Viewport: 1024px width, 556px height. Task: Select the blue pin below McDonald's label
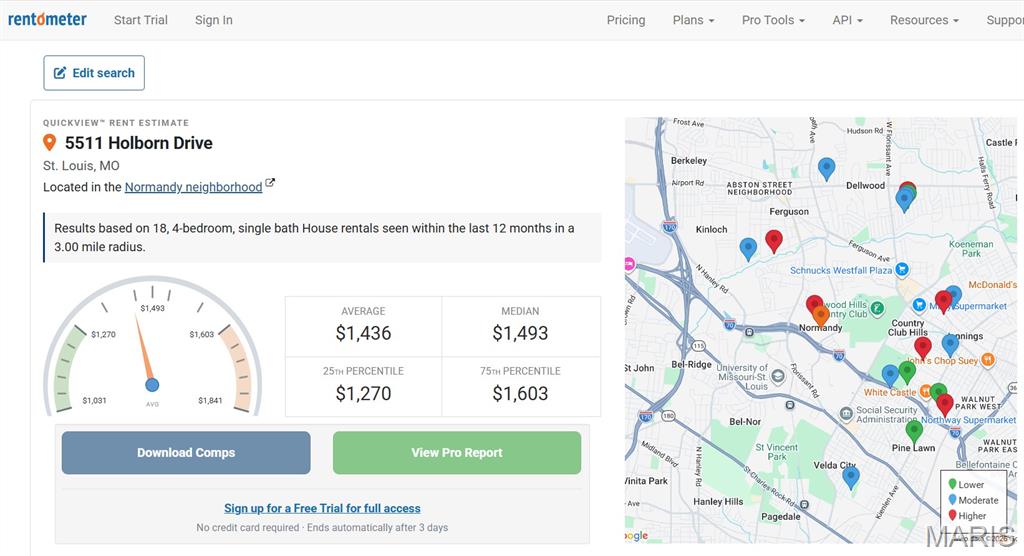tap(954, 295)
